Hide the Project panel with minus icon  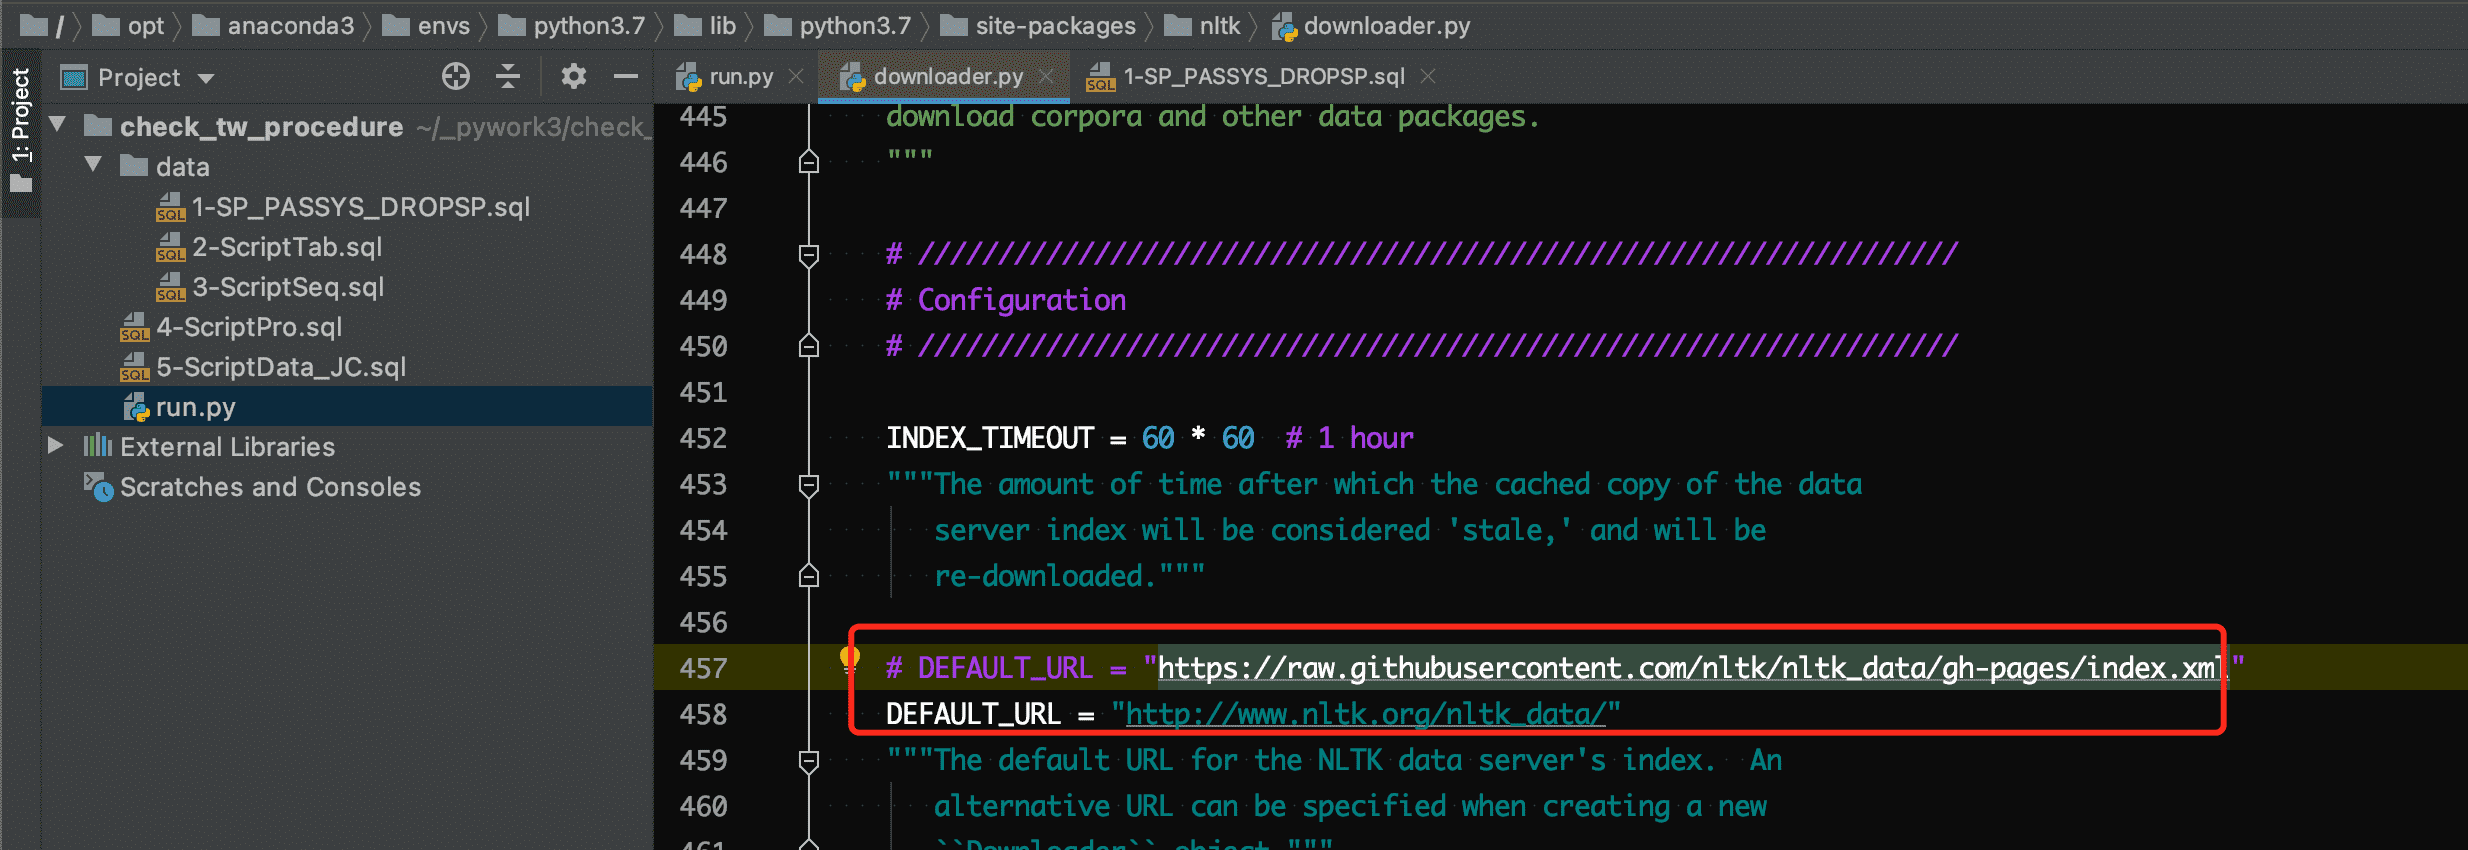point(626,77)
